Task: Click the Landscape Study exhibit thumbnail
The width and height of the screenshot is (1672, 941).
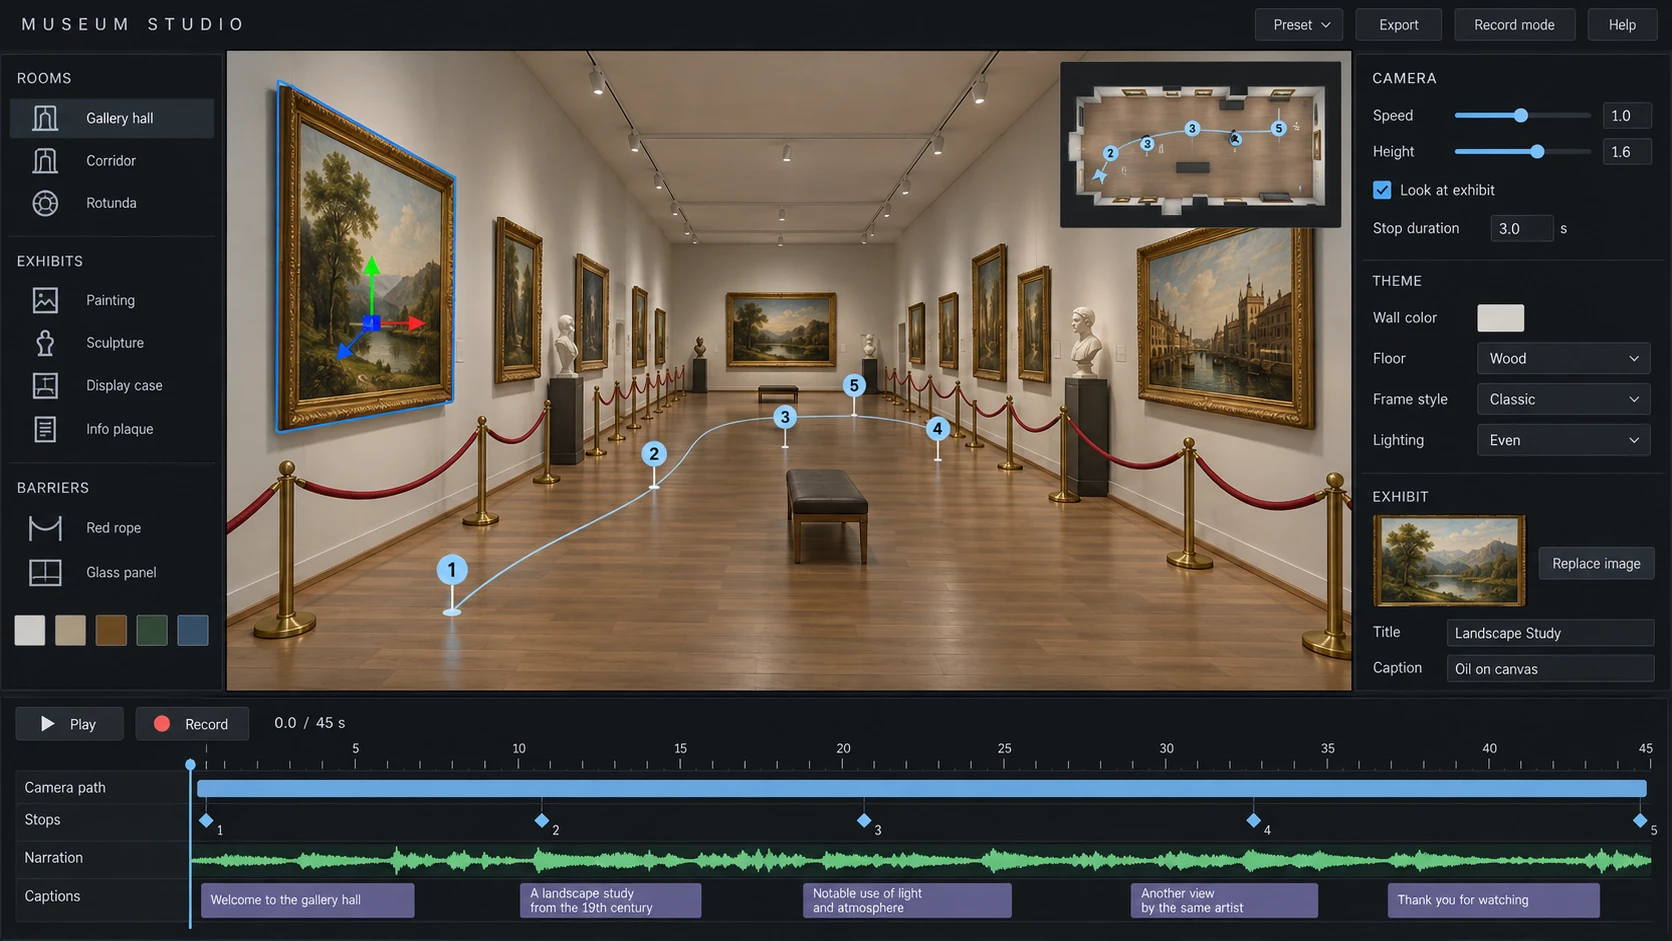Action: pos(1449,561)
